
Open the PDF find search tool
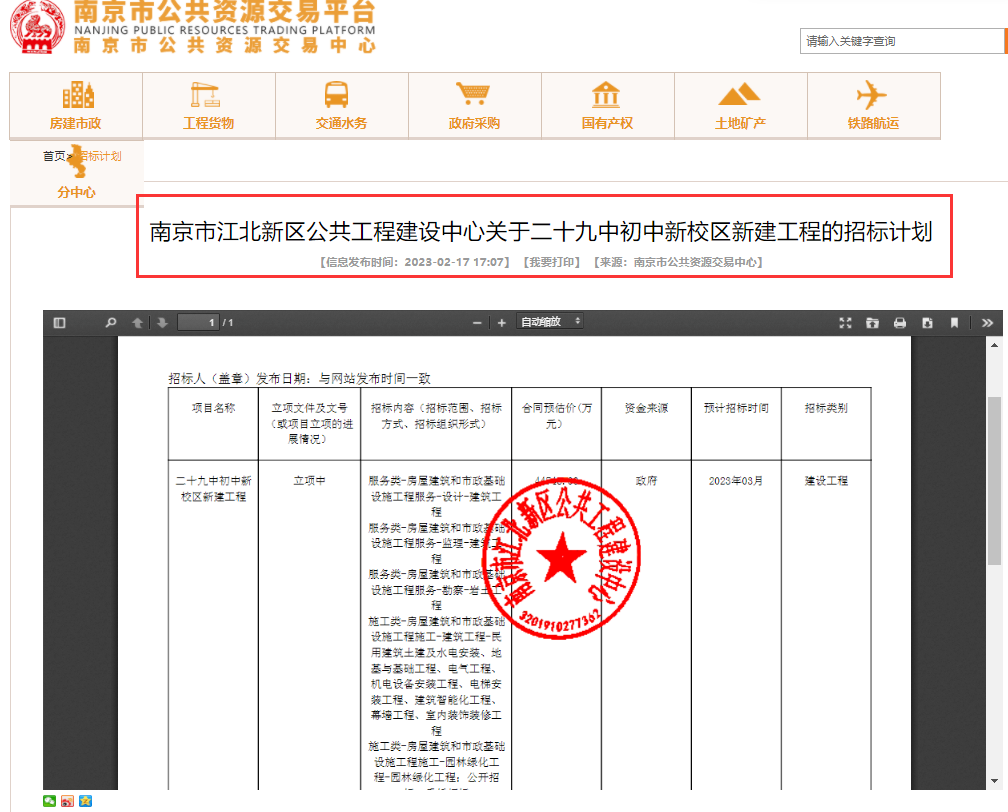[x=111, y=323]
